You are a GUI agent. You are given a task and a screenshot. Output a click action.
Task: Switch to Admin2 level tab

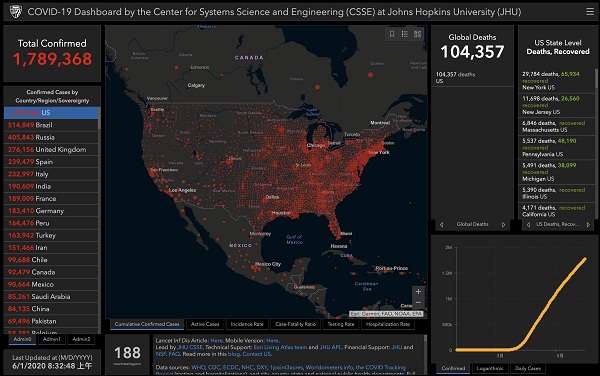tap(81, 339)
